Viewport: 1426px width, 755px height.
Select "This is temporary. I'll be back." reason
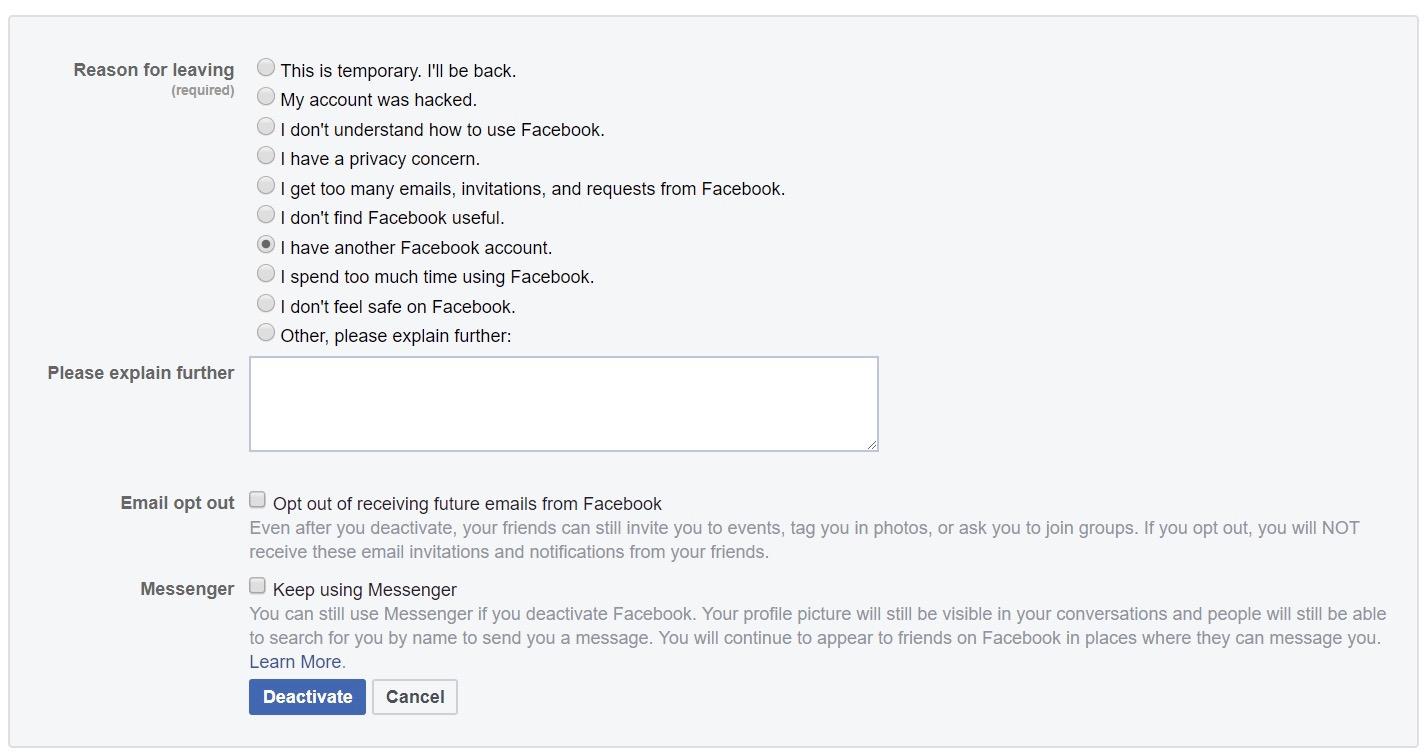pos(266,68)
